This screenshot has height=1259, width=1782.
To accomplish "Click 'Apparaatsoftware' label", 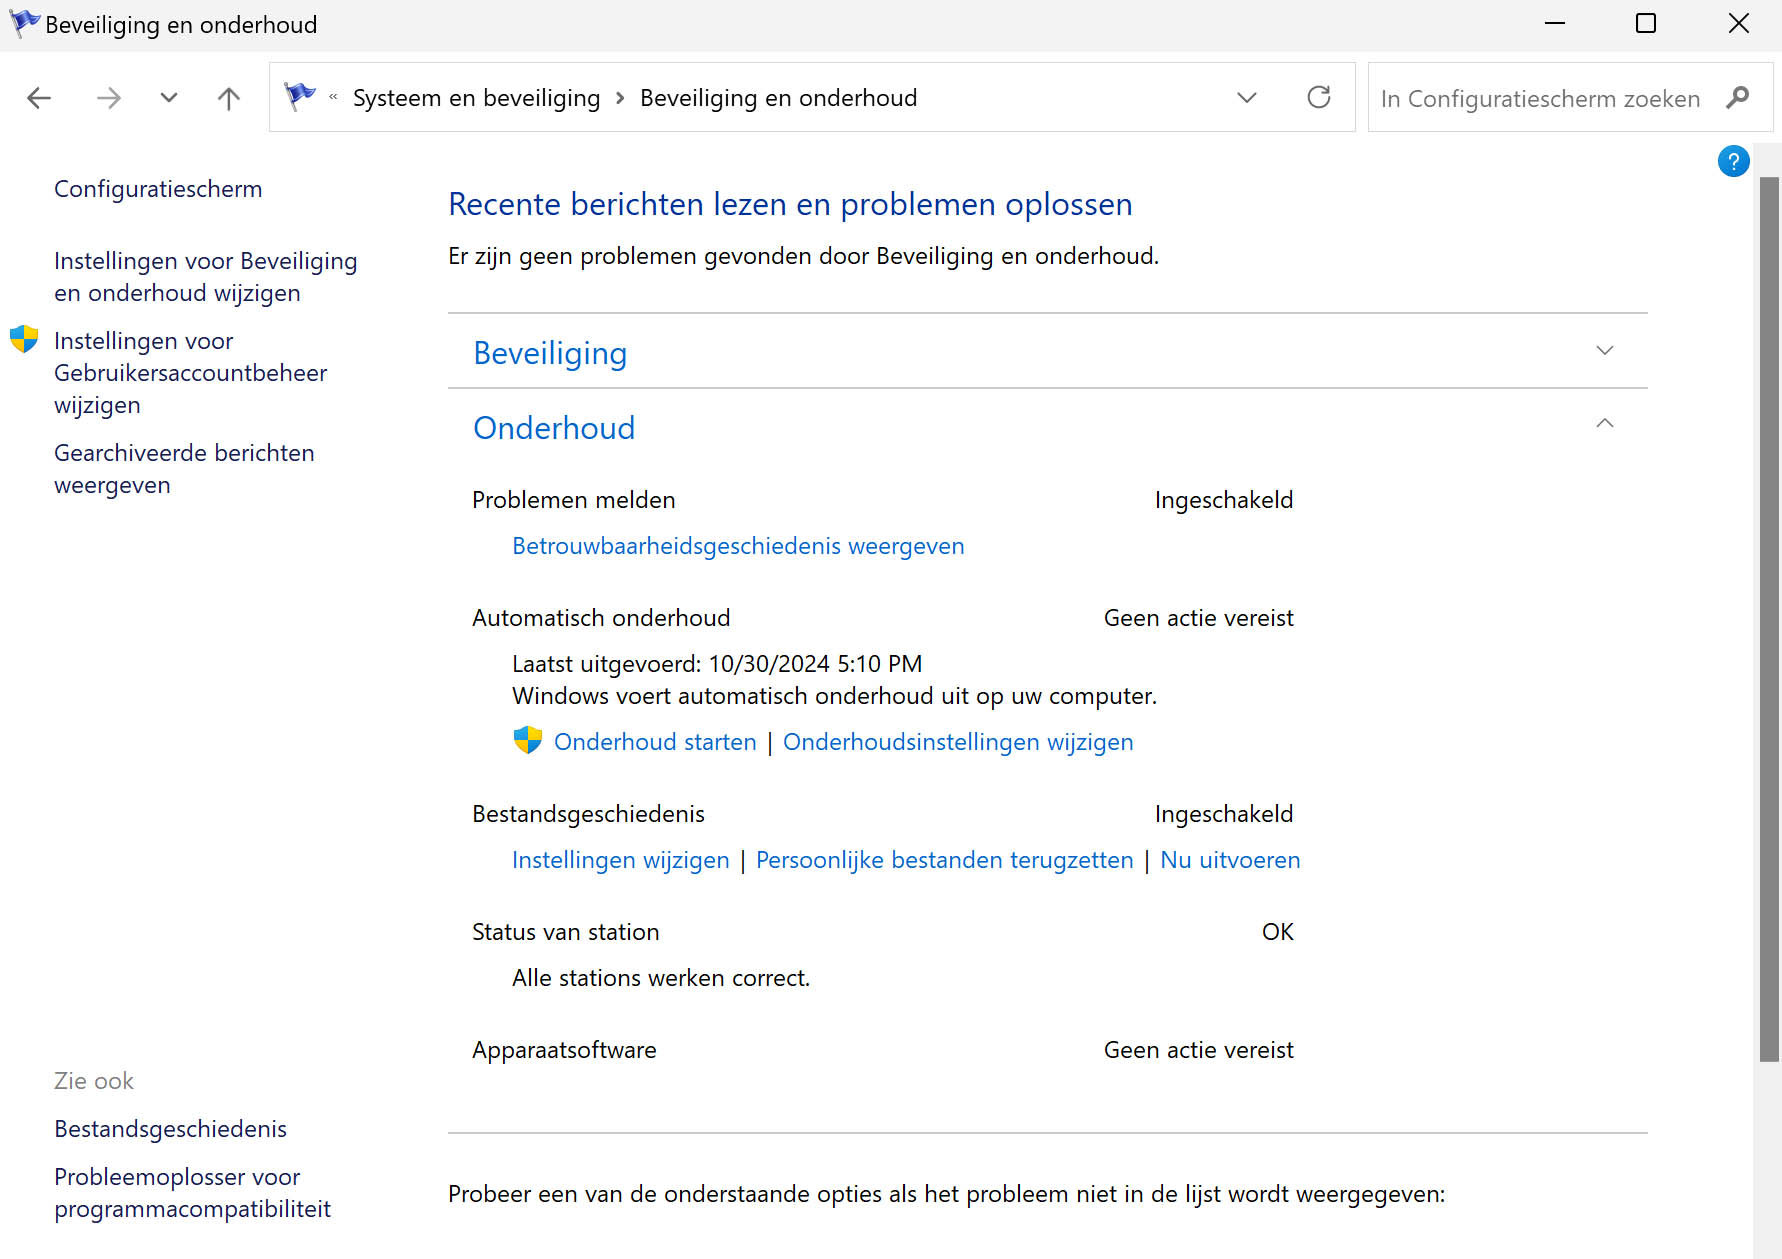I will coord(564,1050).
